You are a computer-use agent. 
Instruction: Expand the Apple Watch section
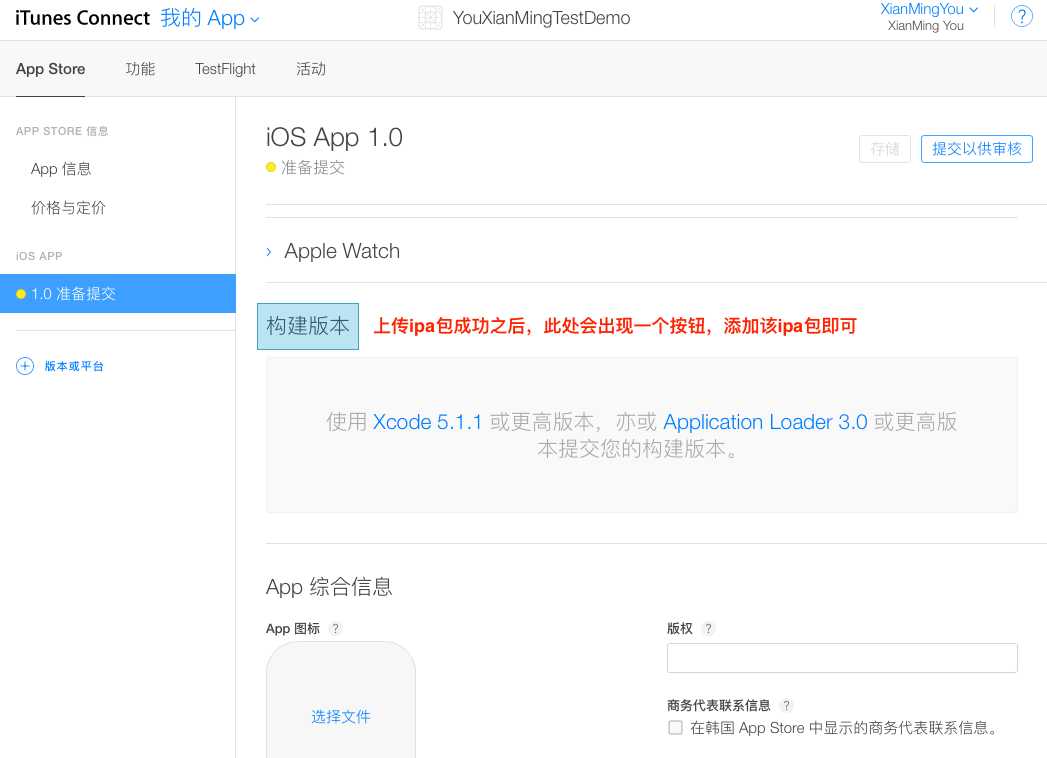point(269,252)
